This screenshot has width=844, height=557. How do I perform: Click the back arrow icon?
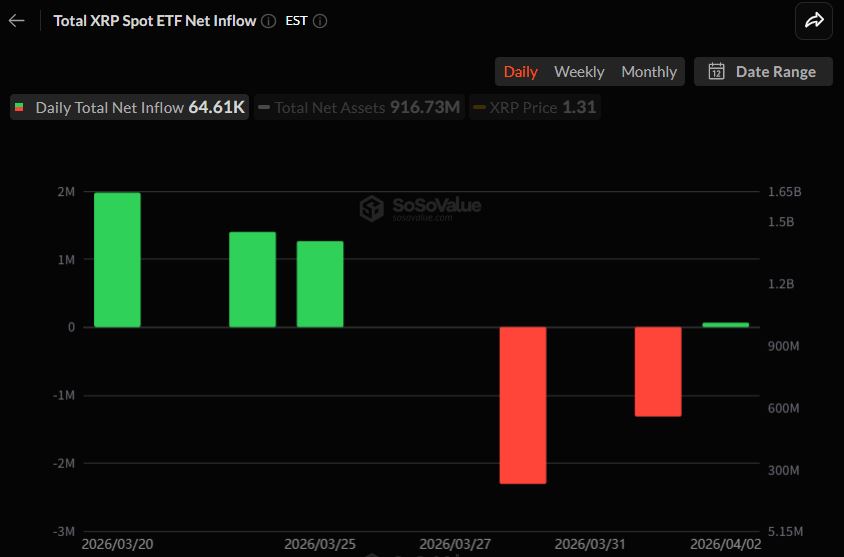click(16, 20)
